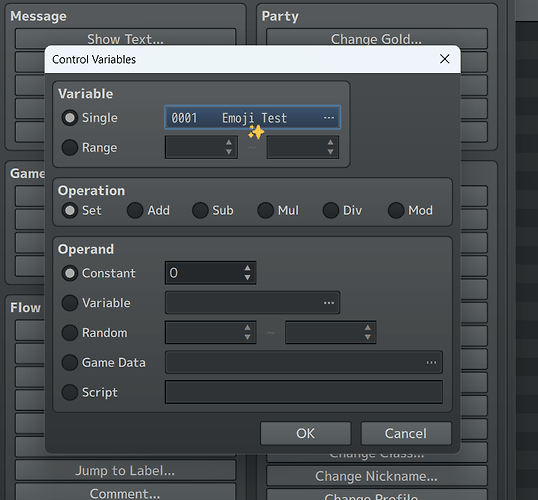Choose the Sub operation
Image resolution: width=538 pixels, height=500 pixels.
coord(200,210)
